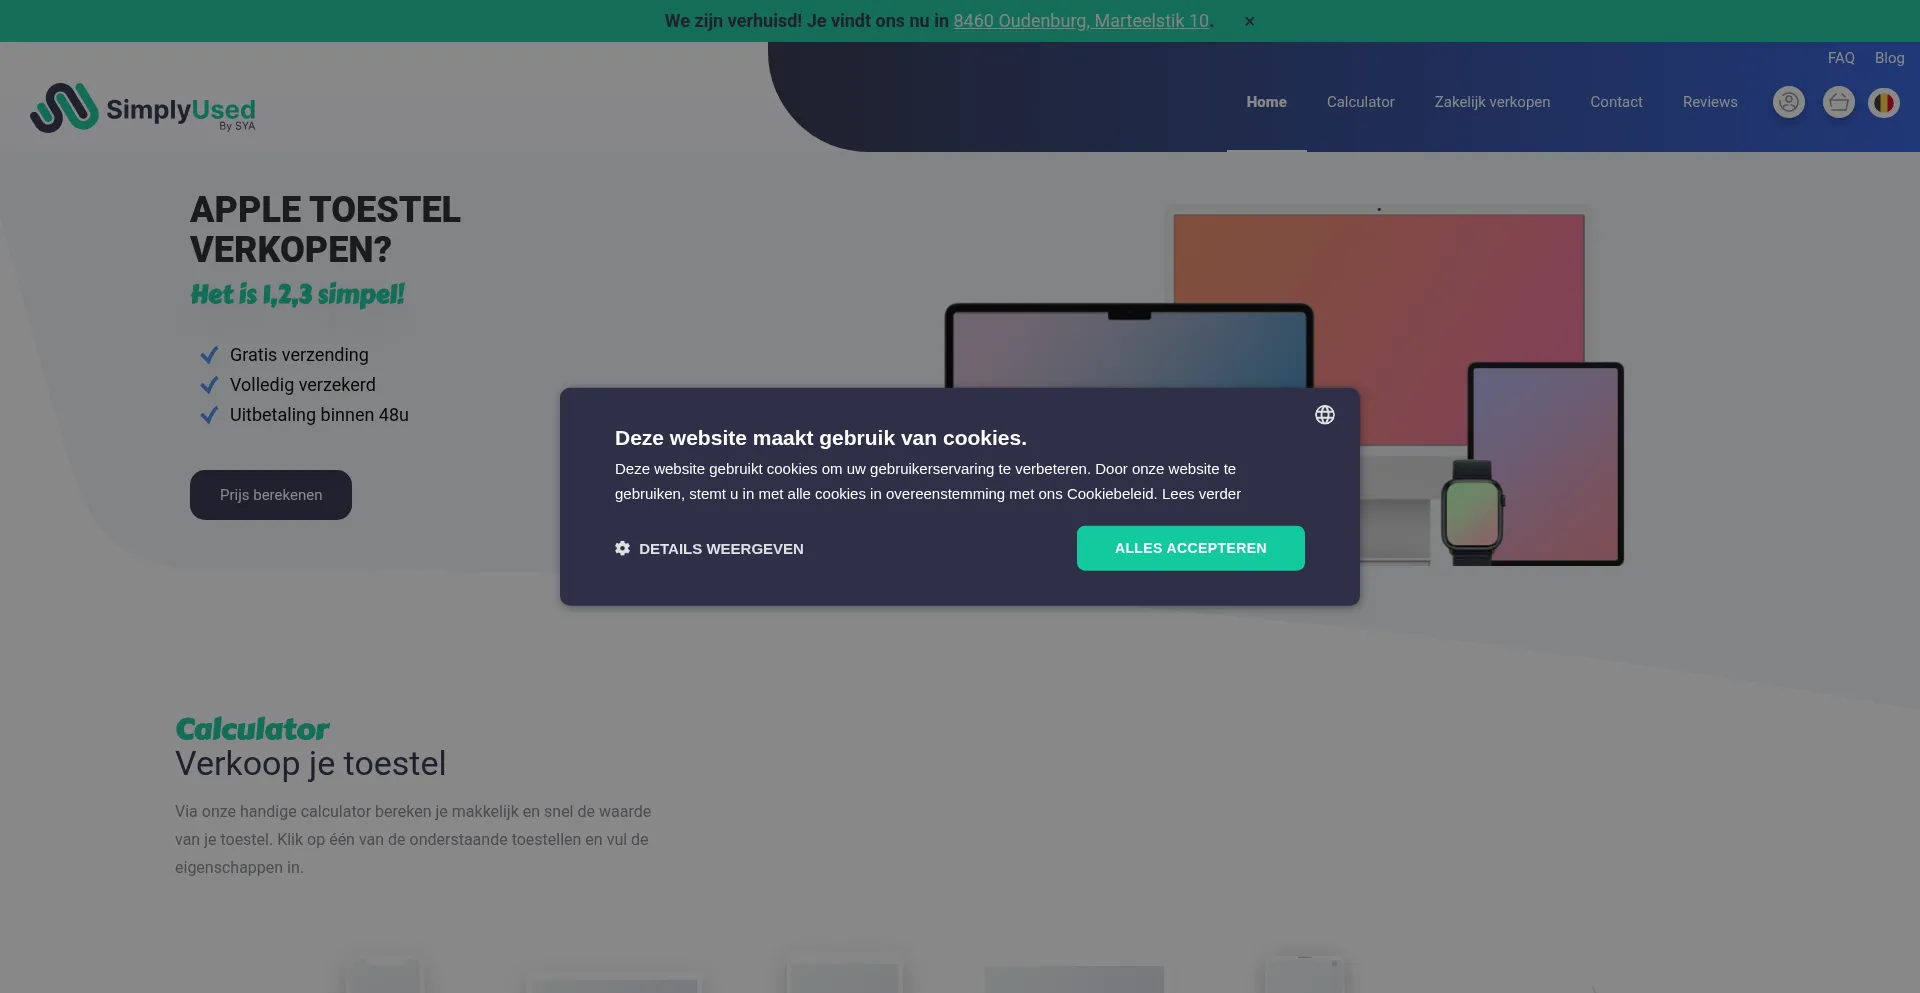Go to the Home menu item
The width and height of the screenshot is (1920, 993).
coord(1266,102)
